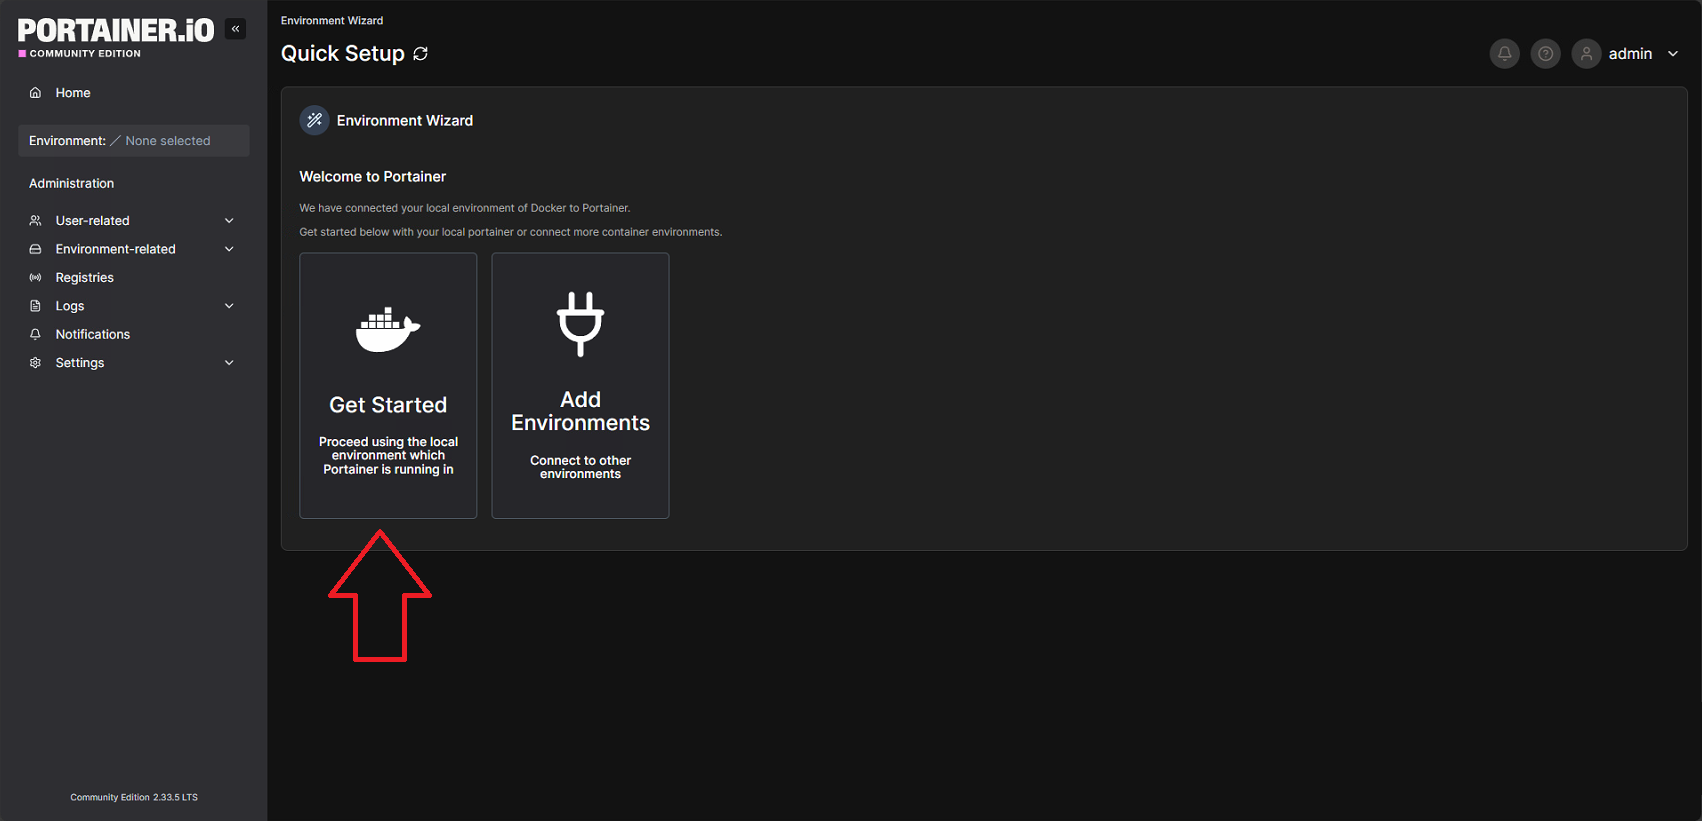This screenshot has height=821, width=1702.
Task: Click the refresh icon beside Quick Setup
Action: point(421,54)
